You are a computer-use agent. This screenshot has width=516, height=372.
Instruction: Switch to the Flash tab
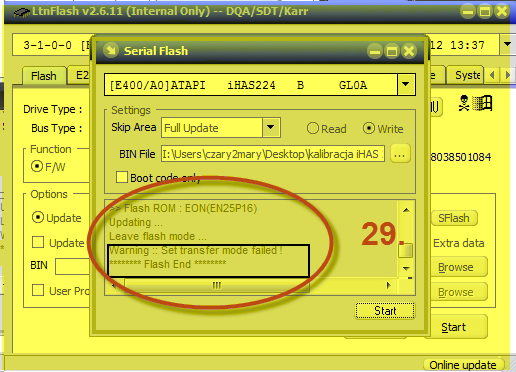pyautogui.click(x=44, y=76)
